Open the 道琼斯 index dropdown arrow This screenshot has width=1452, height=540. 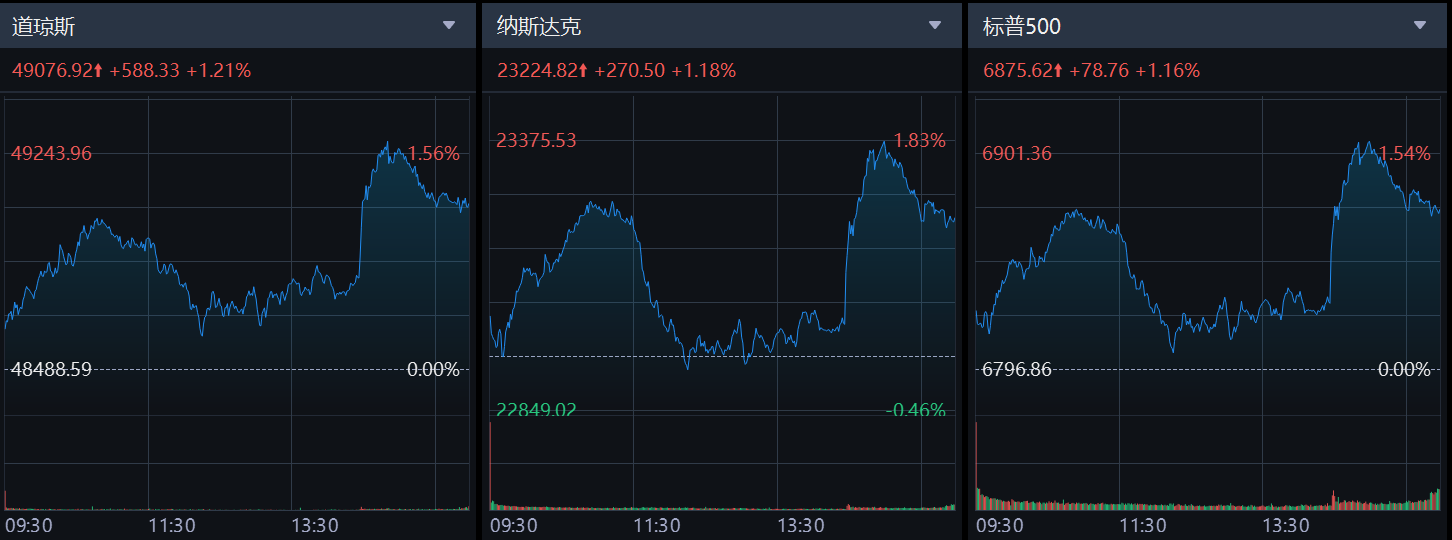449,26
